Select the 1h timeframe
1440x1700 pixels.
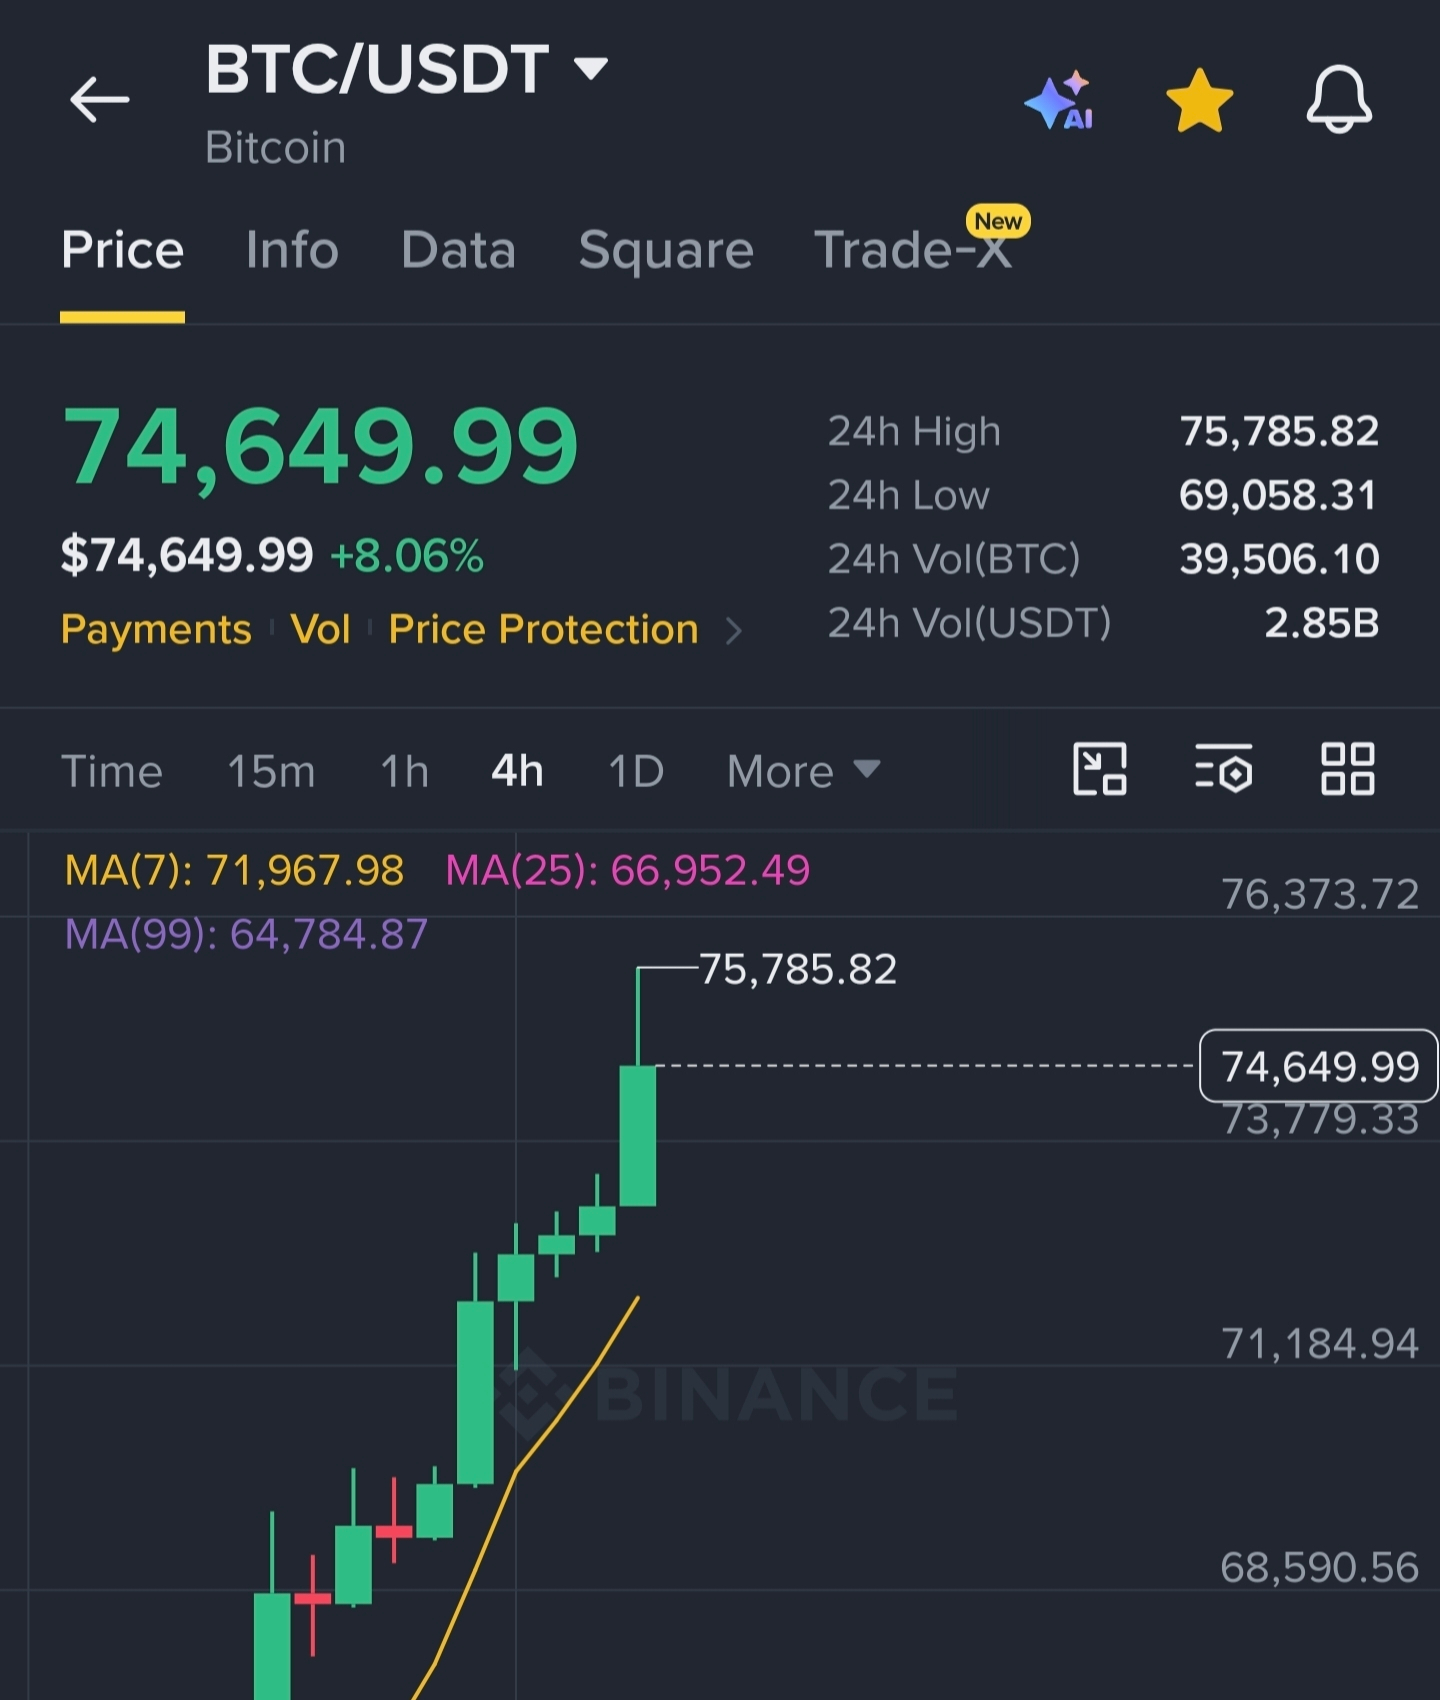pyautogui.click(x=404, y=771)
